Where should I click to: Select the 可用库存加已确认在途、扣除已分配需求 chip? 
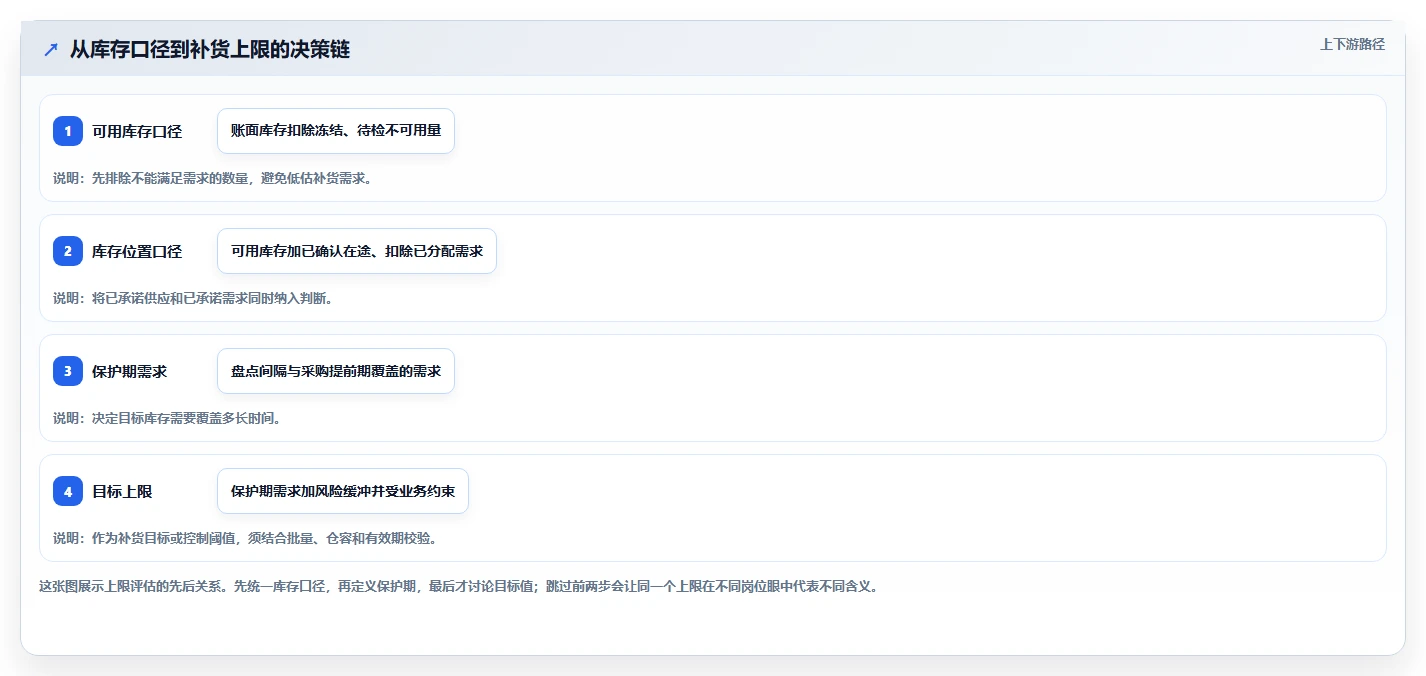tap(357, 251)
